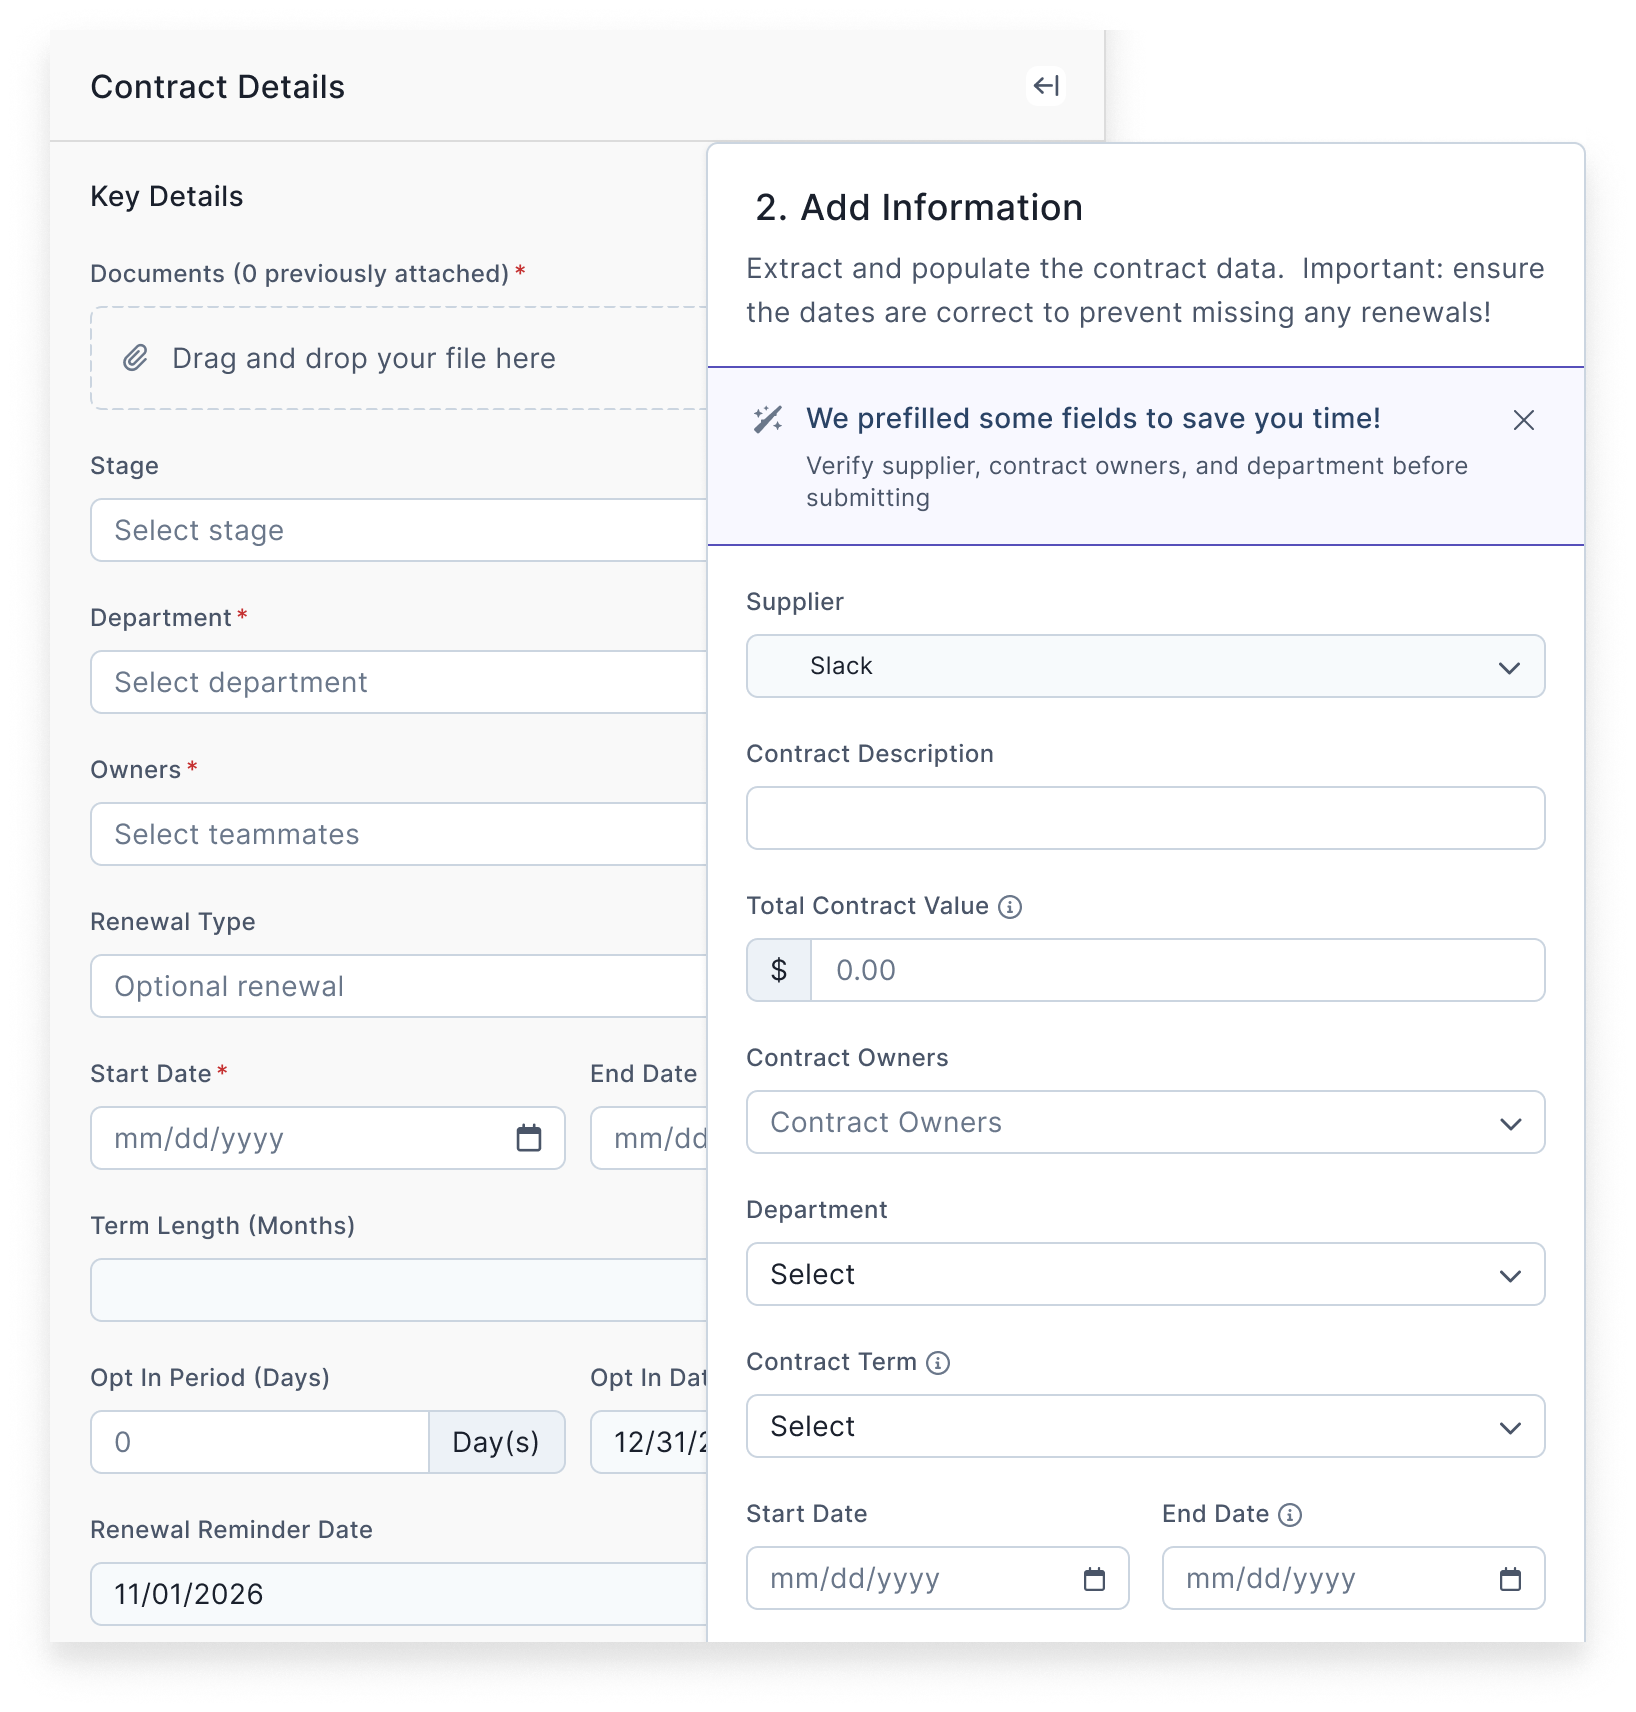Click the Opt In Period days field
Viewport: 1636px width, 1712px height.
(x=259, y=1442)
